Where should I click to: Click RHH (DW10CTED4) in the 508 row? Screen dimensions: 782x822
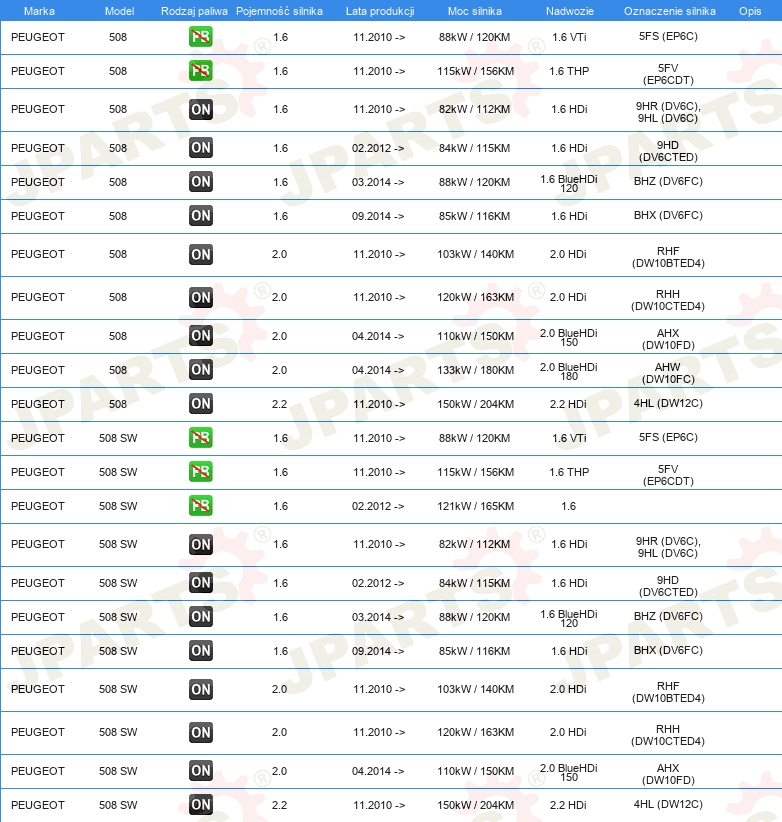(x=668, y=300)
